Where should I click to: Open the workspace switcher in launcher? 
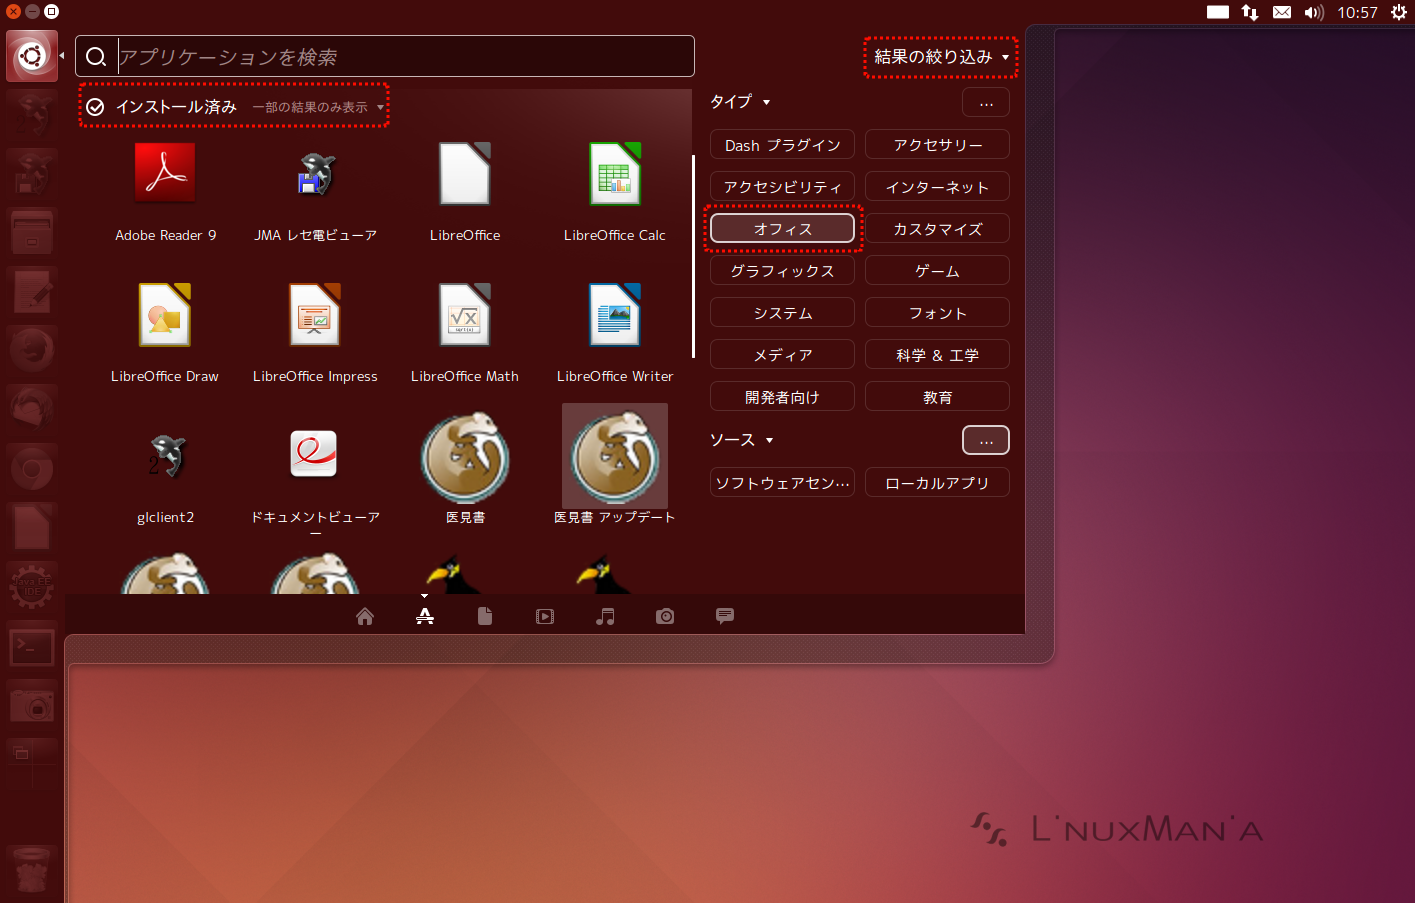(32, 764)
